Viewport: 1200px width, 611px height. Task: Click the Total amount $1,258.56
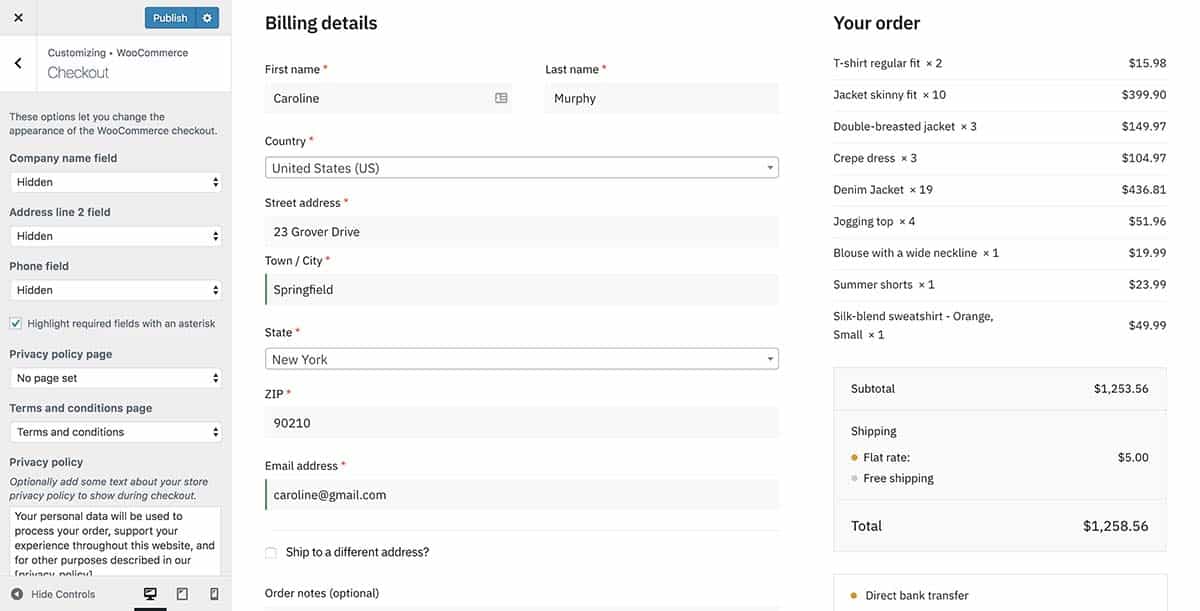coord(1116,526)
